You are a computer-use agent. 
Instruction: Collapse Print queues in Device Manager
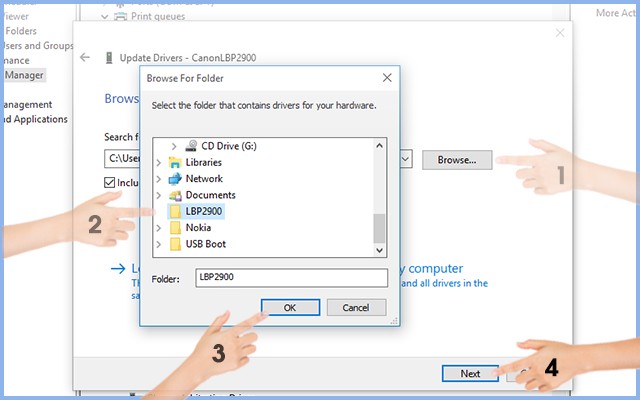pyautogui.click(x=105, y=17)
